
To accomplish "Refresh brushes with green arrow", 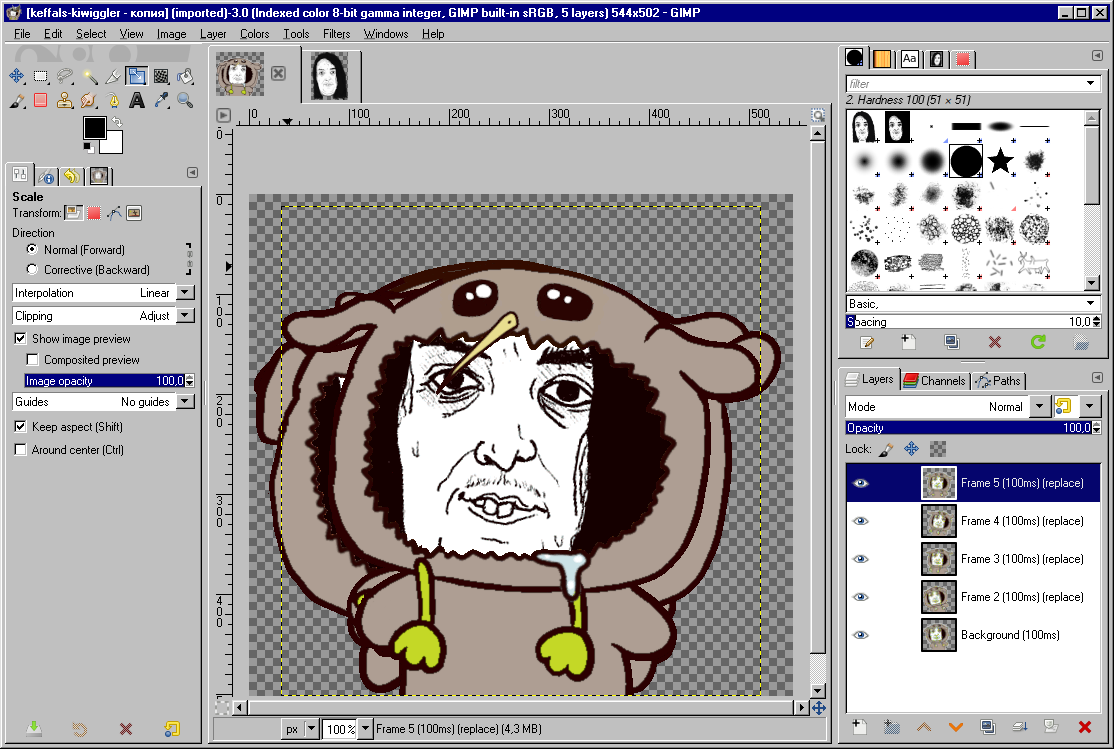I will (x=1038, y=343).
